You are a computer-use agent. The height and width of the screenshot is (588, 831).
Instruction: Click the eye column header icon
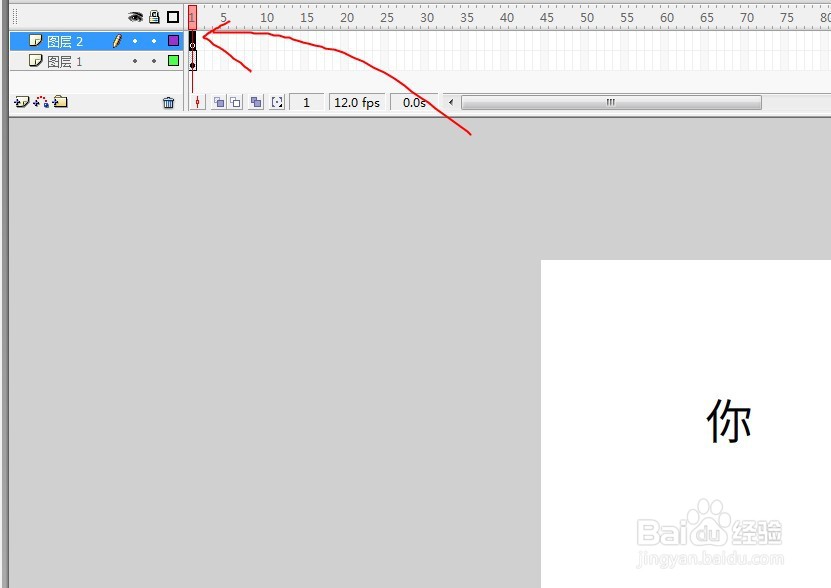point(135,17)
